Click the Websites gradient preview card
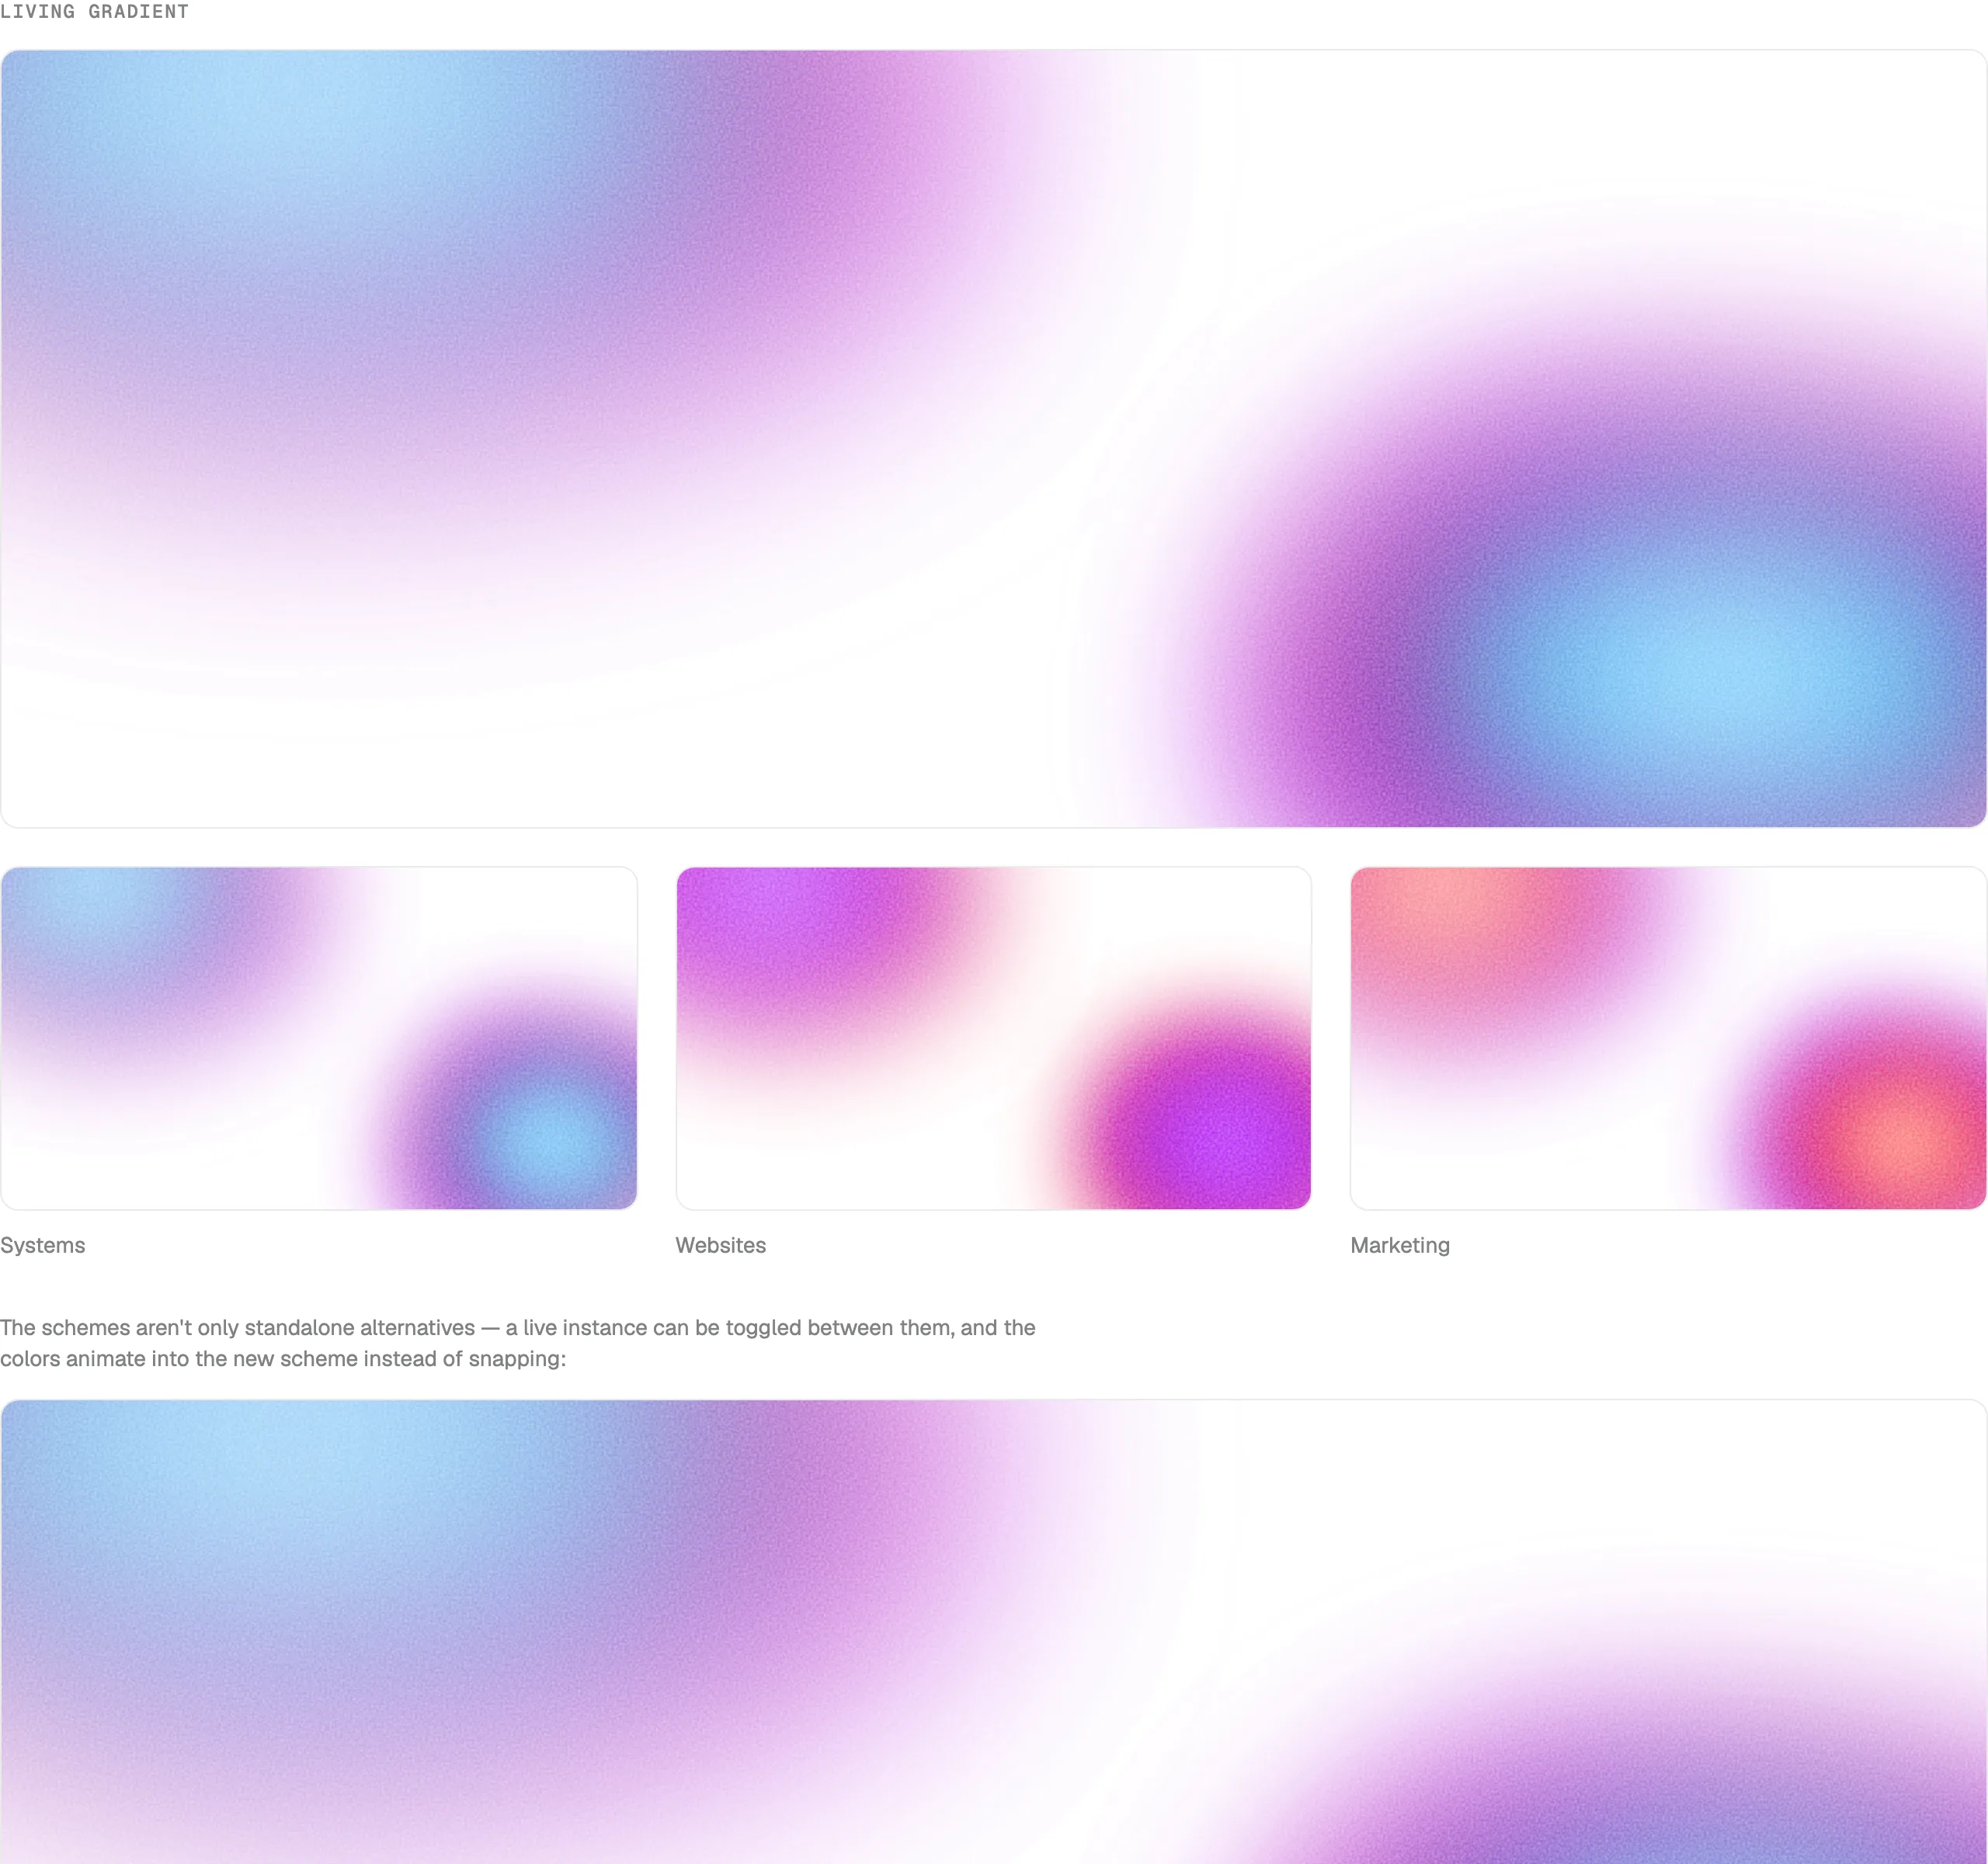Viewport: 1988px width, 1864px height. pyautogui.click(x=994, y=1038)
